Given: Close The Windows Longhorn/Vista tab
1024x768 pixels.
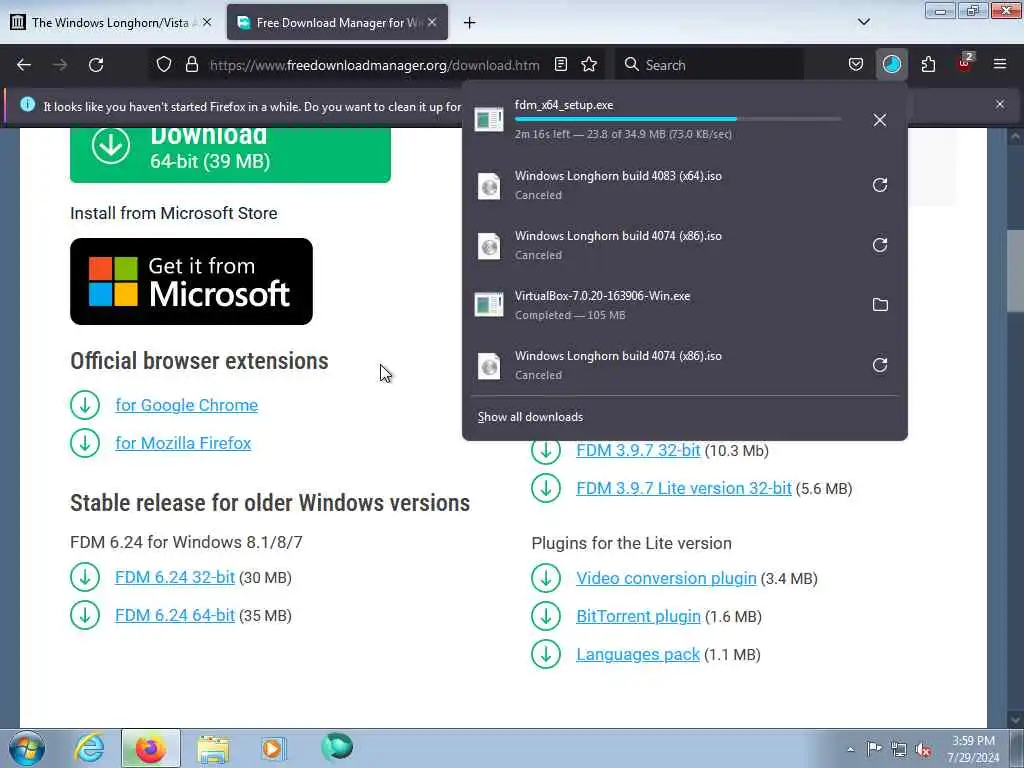Looking at the screenshot, I should [206, 22].
